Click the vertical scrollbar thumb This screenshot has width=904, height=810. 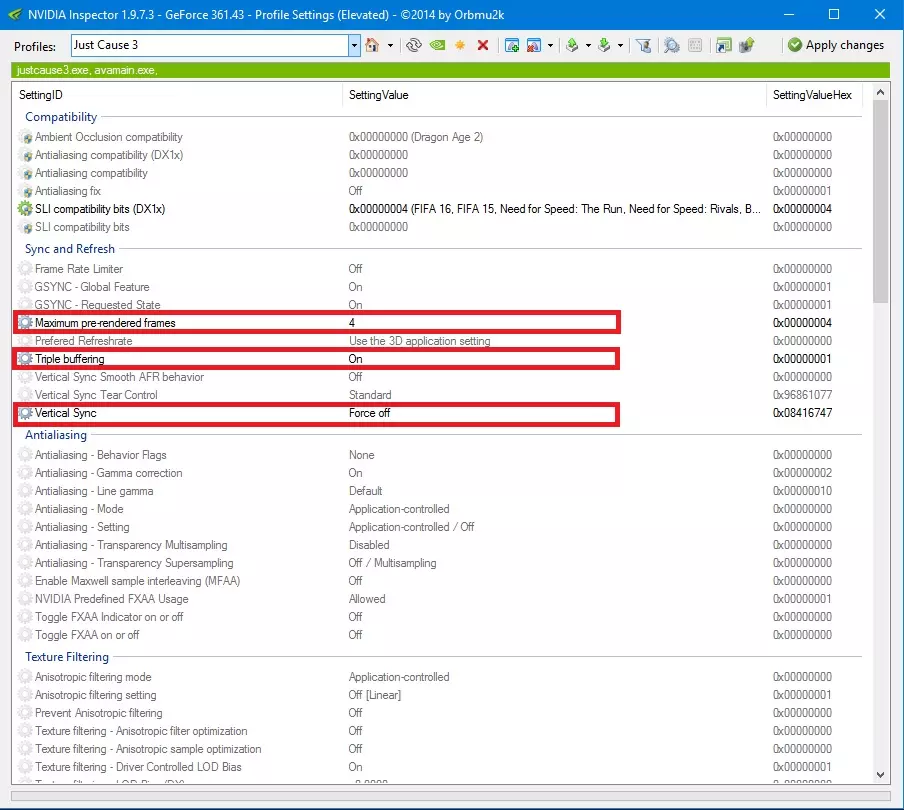coord(880,202)
